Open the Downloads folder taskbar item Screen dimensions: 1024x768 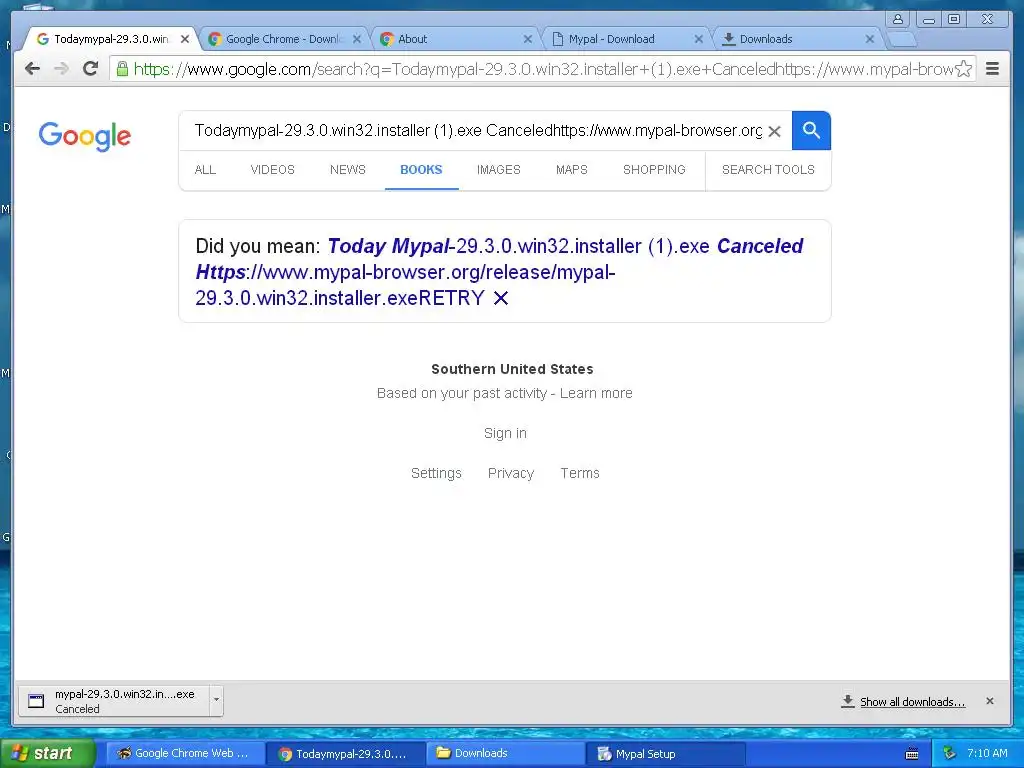click(x=506, y=754)
